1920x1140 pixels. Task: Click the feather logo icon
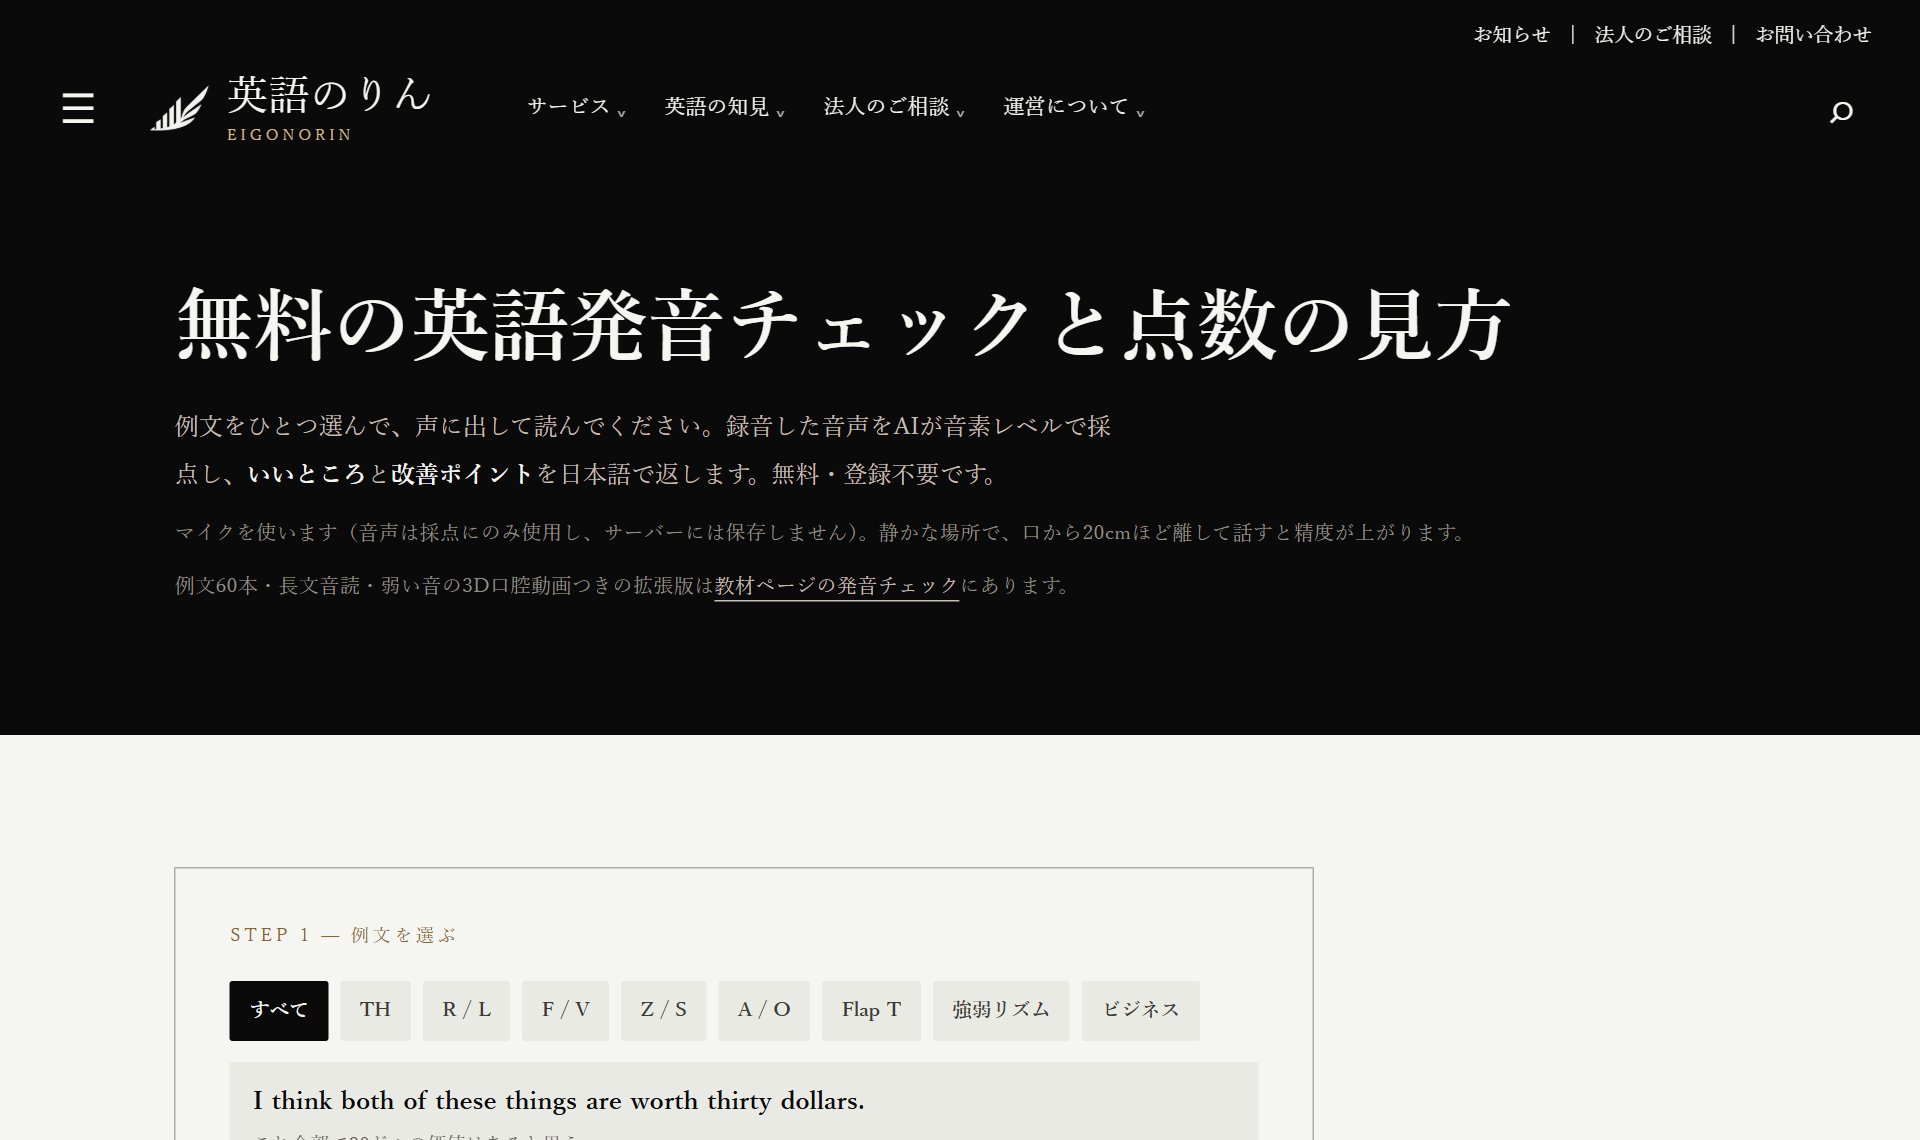click(x=179, y=108)
